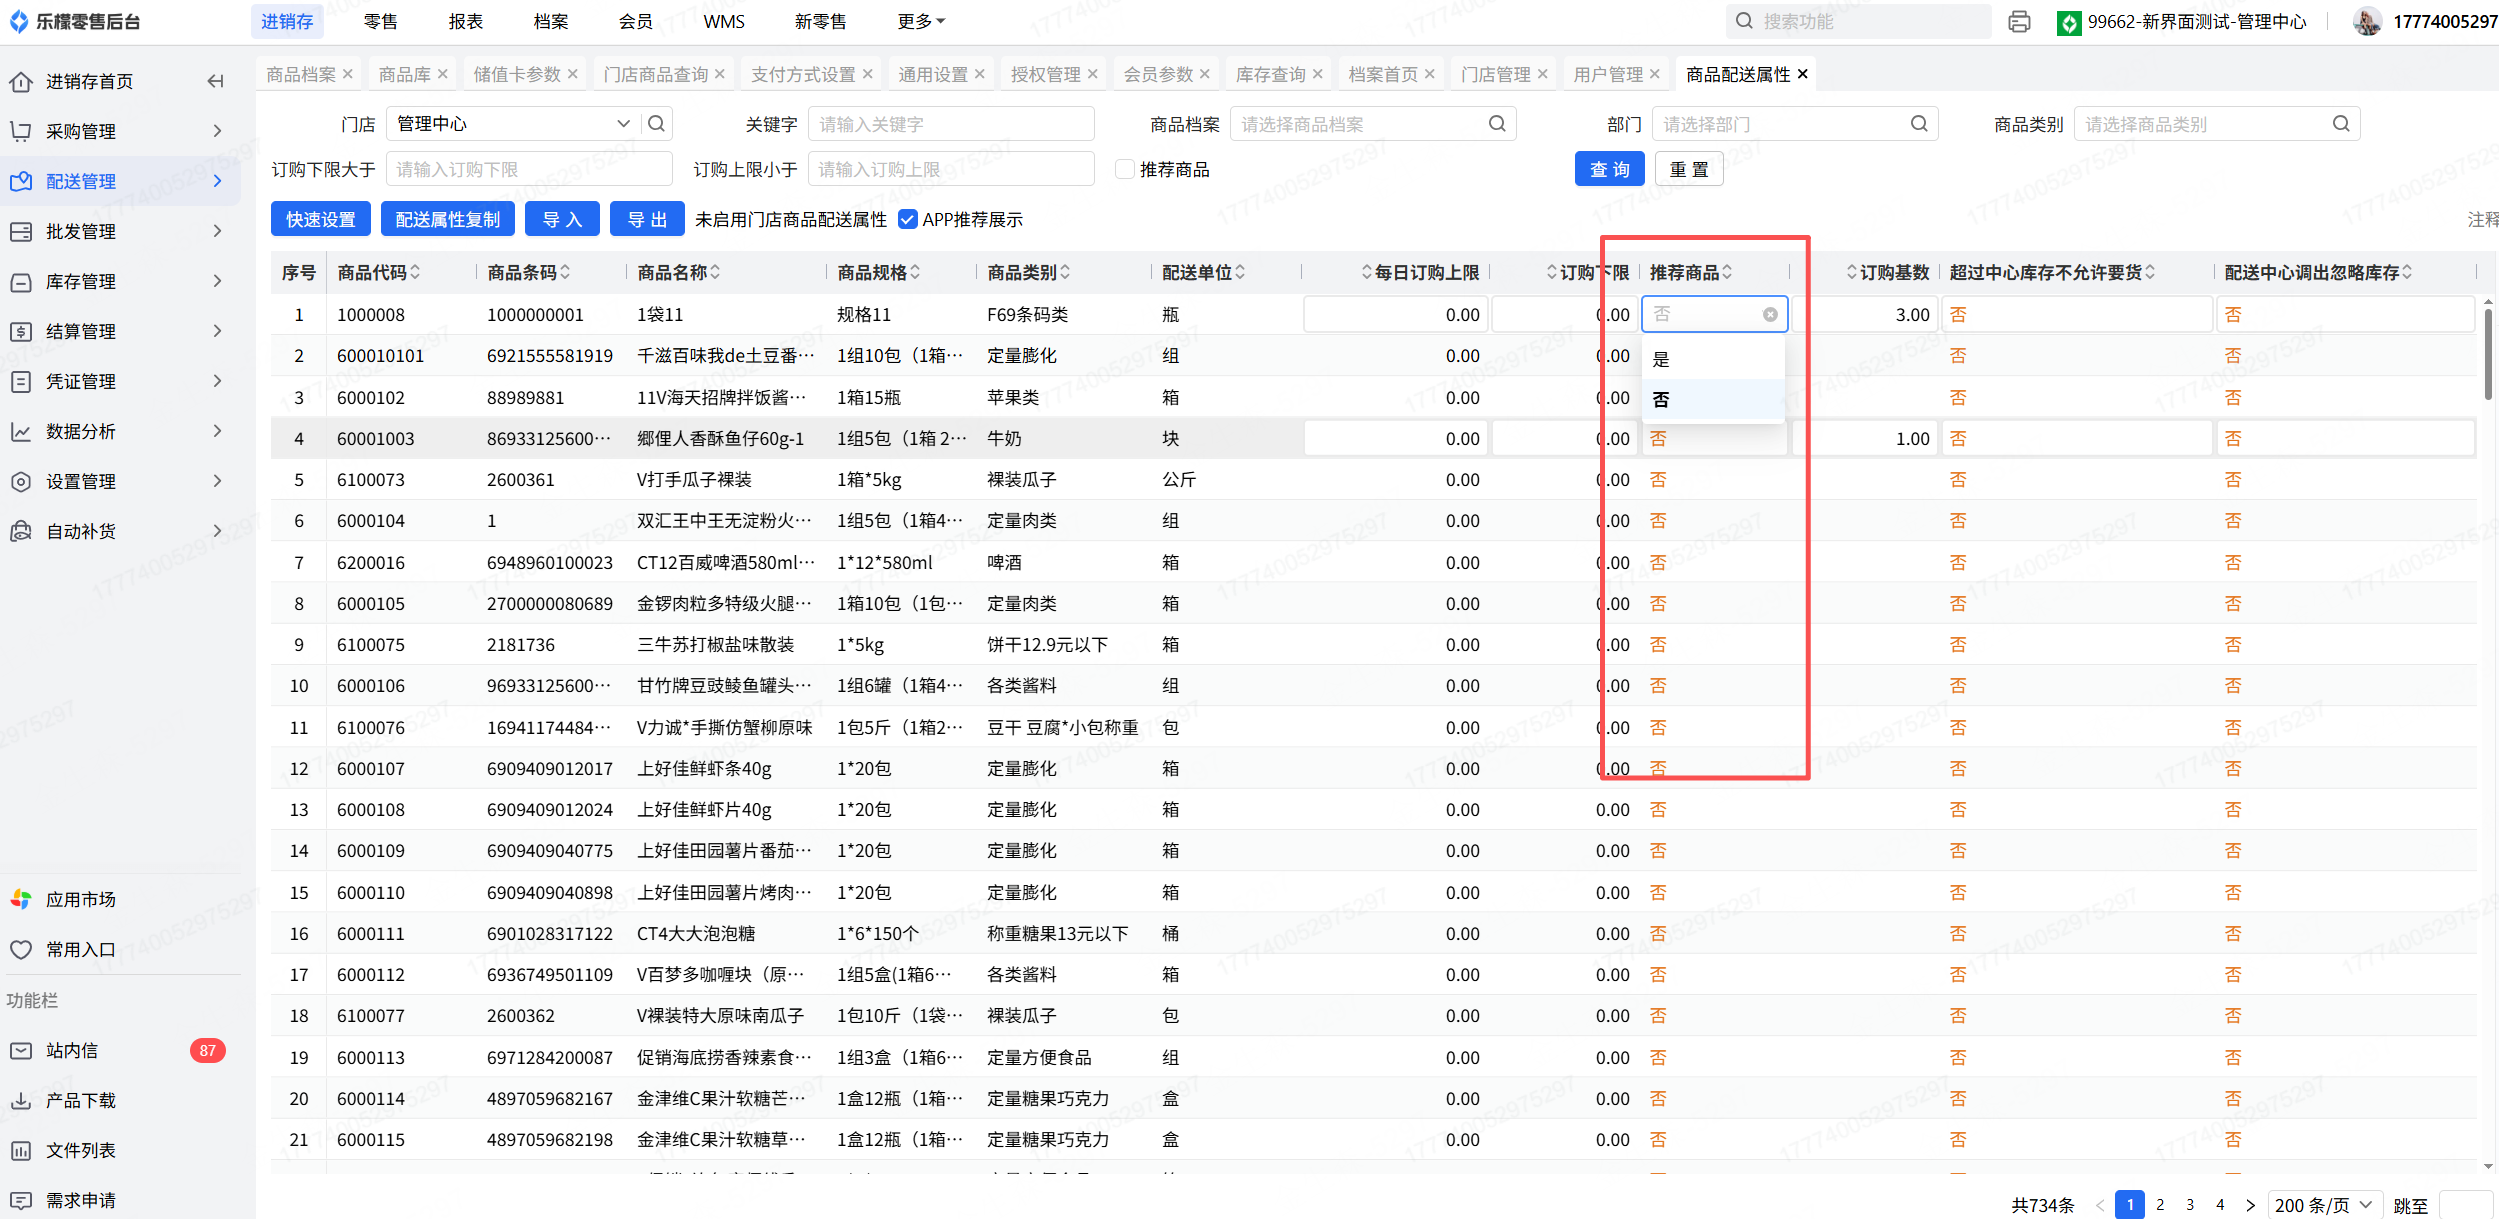Viewport: 2499px width, 1219px height.
Task: Close the 商品配送属性 tab
Action: pyautogui.click(x=1802, y=74)
